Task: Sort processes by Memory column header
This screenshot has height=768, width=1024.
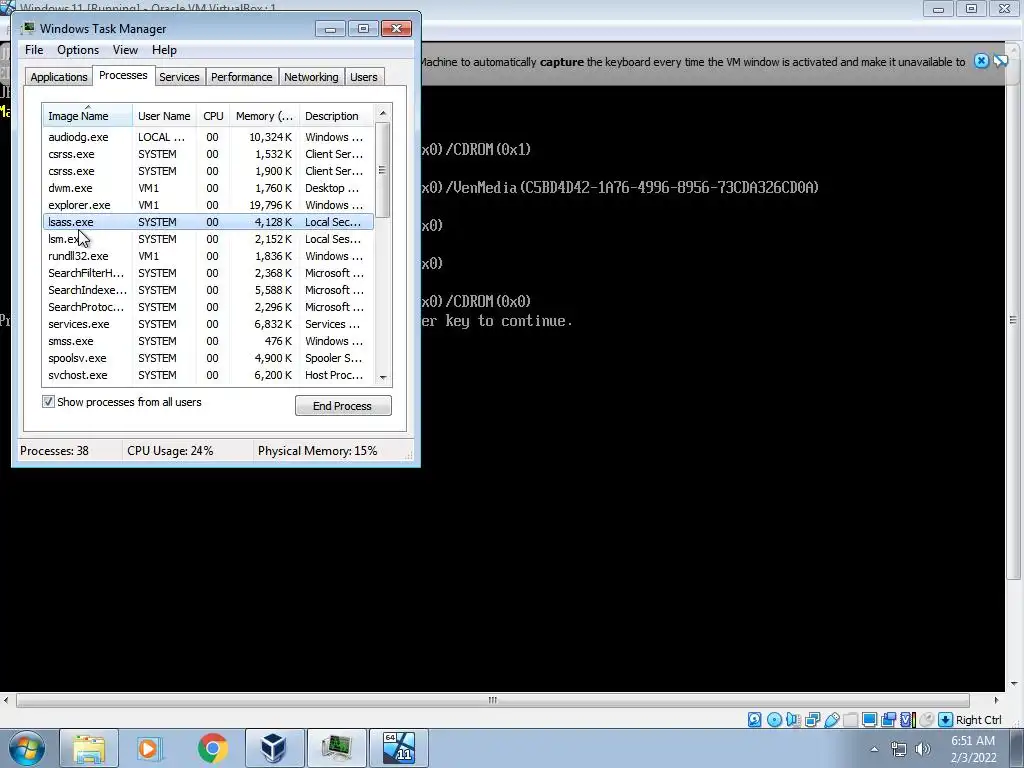Action: pos(264,116)
